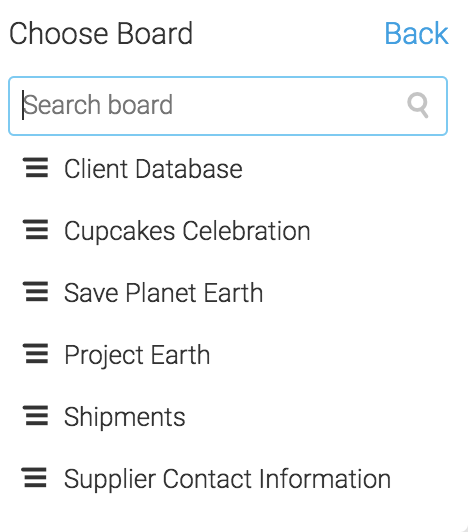468x532 pixels.
Task: Click the list icon beside Save Planet Earth
Action: [x=35, y=292]
